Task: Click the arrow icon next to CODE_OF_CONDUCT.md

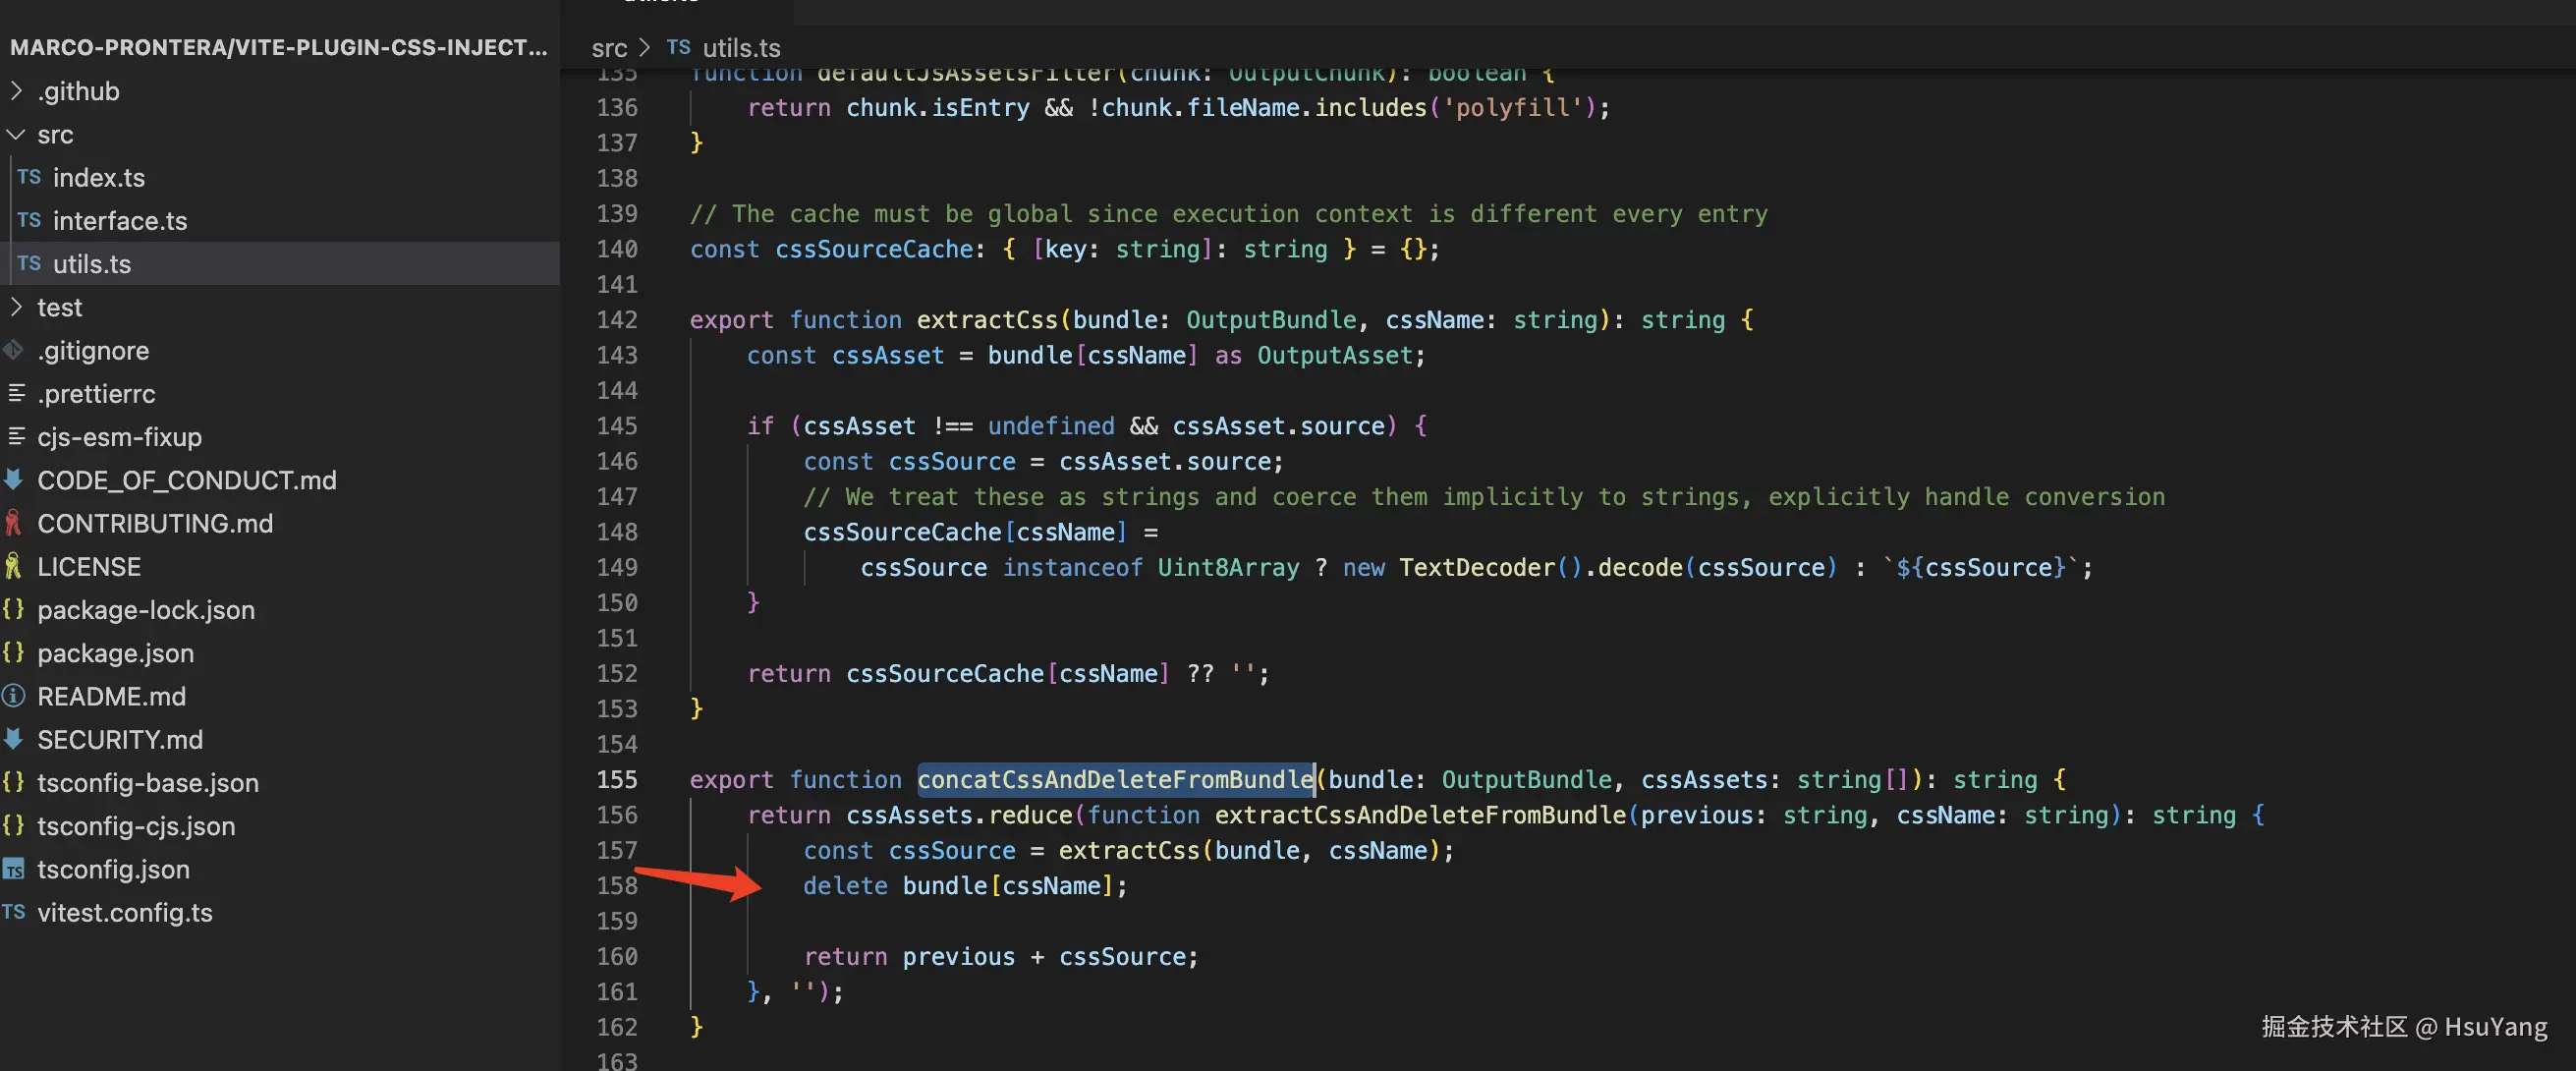Action: tap(13, 480)
